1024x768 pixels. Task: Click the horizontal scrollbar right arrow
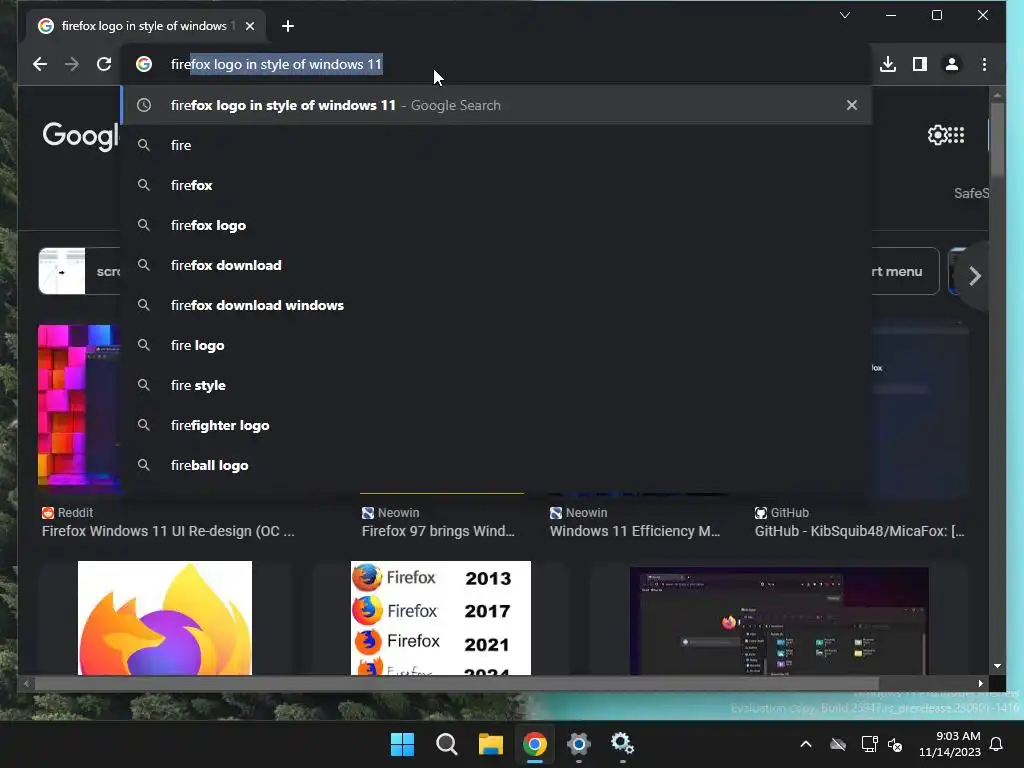pos(980,684)
